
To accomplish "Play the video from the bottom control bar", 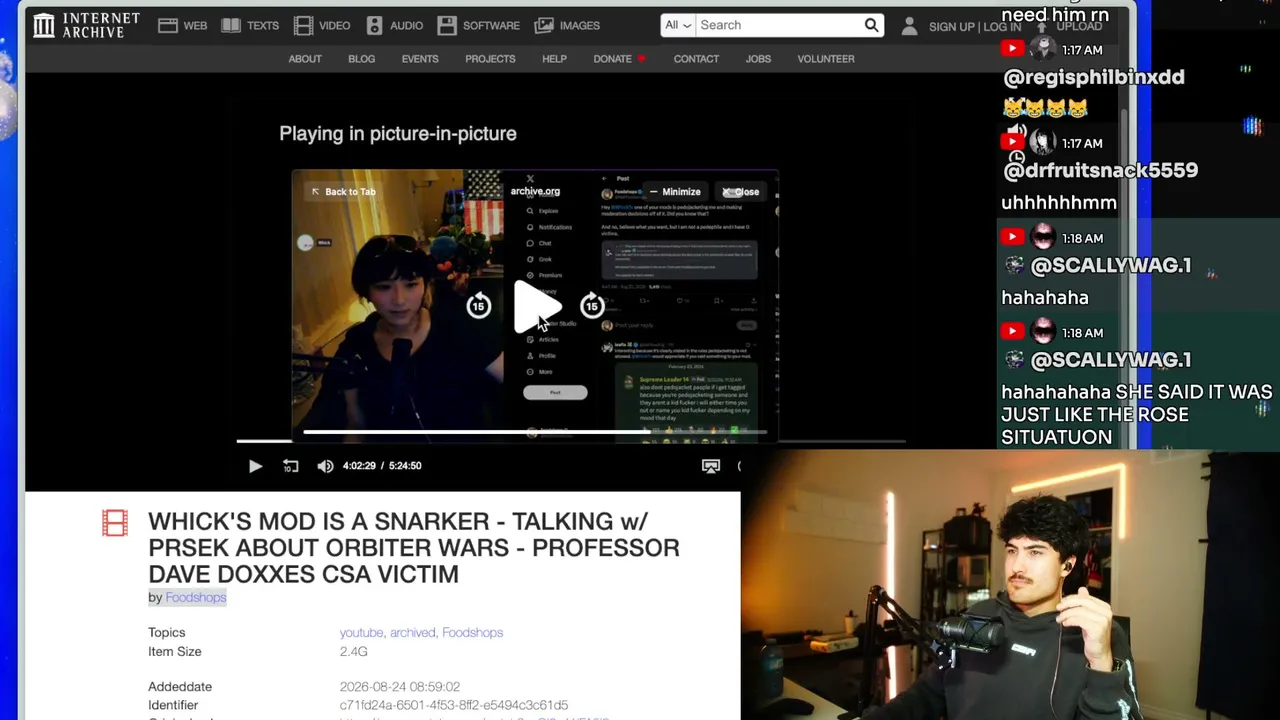I will click(255, 466).
